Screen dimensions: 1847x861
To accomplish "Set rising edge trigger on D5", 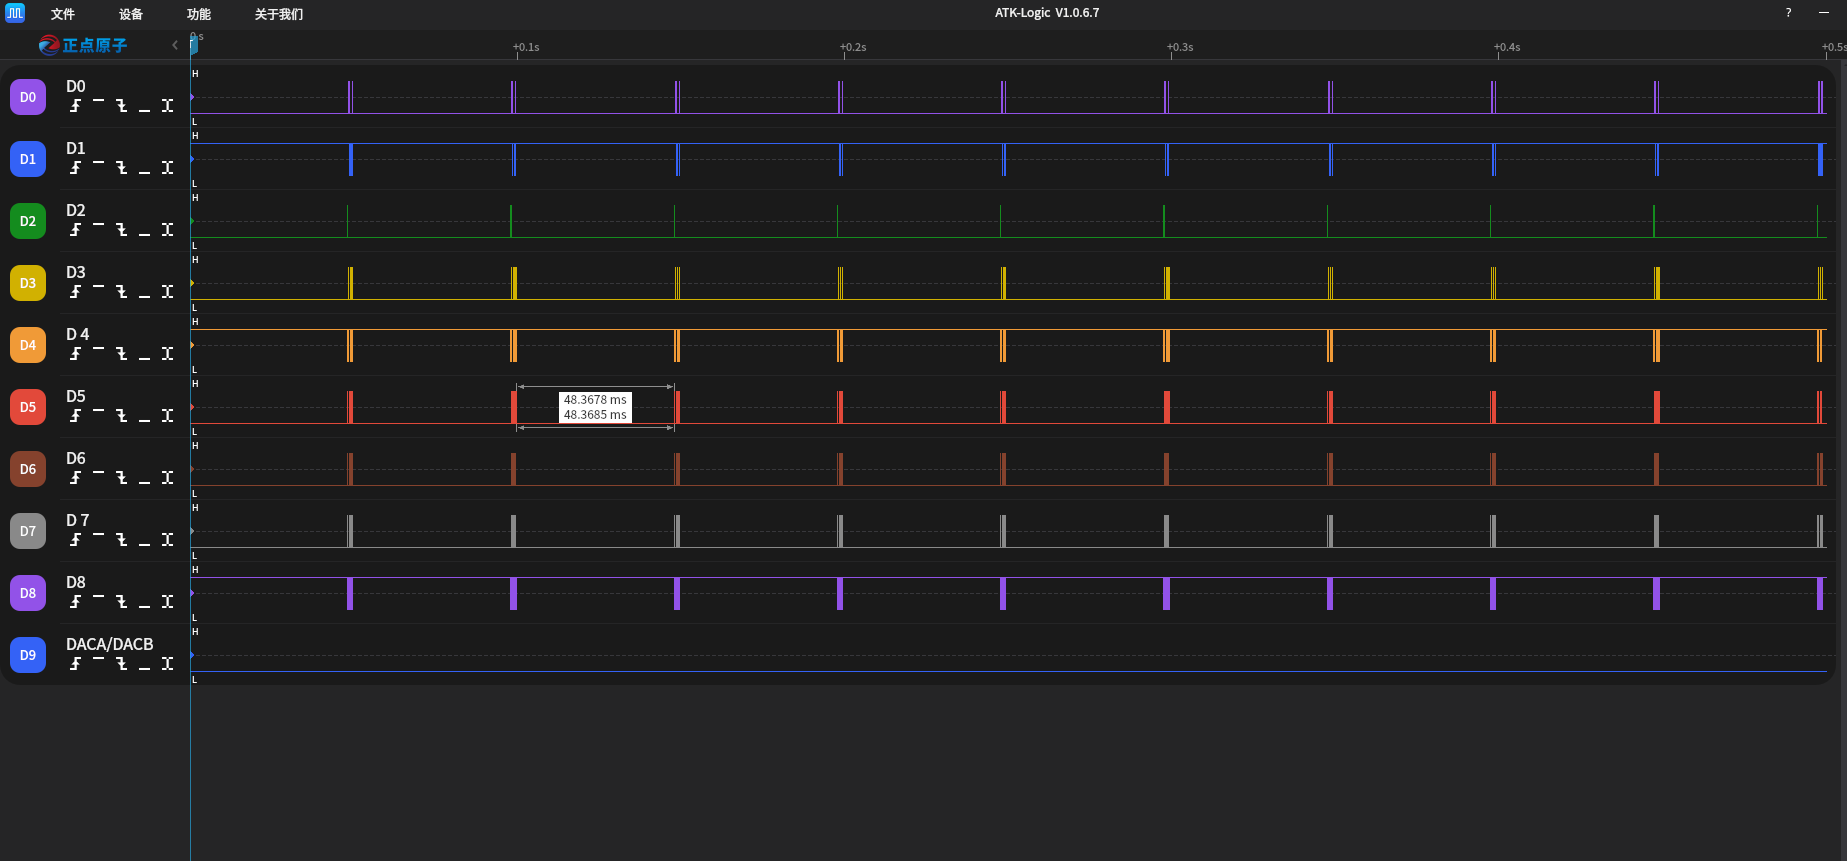I will 75,416.
